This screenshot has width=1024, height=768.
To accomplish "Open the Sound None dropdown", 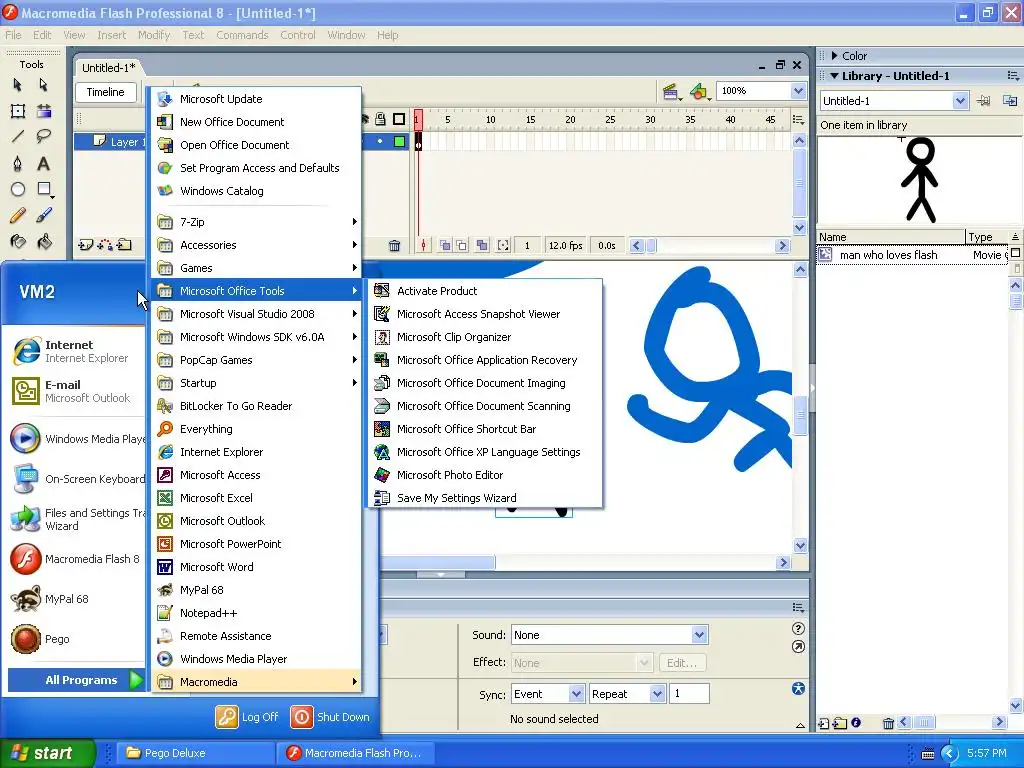I will 699,635.
